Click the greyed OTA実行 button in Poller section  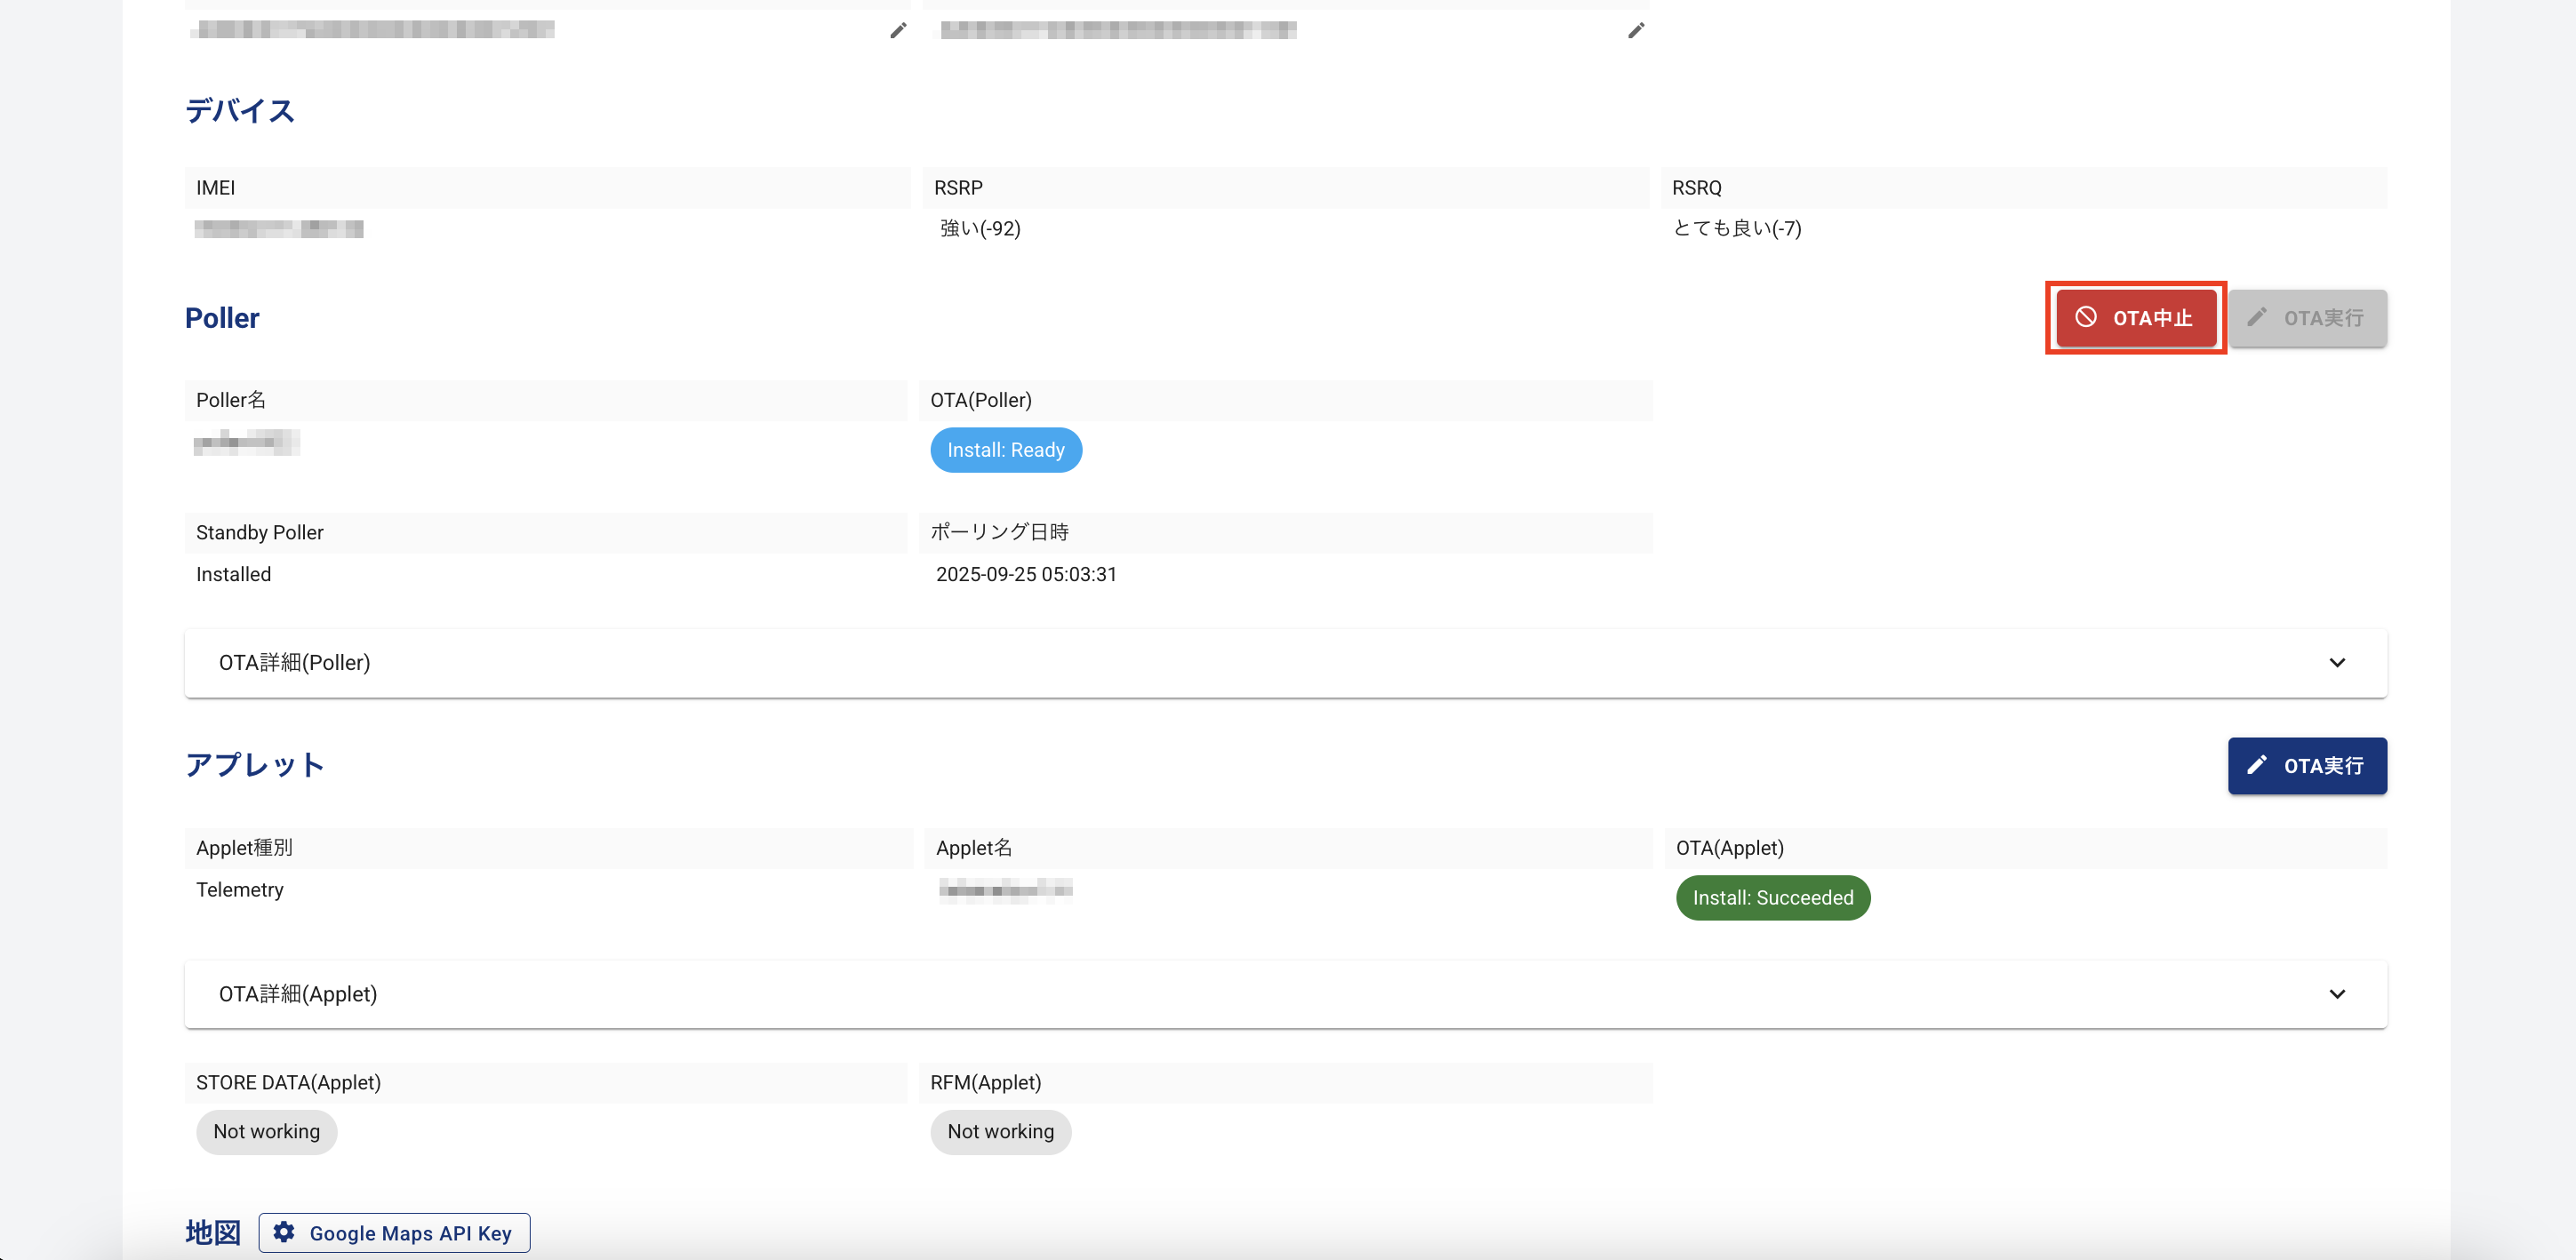[2307, 318]
